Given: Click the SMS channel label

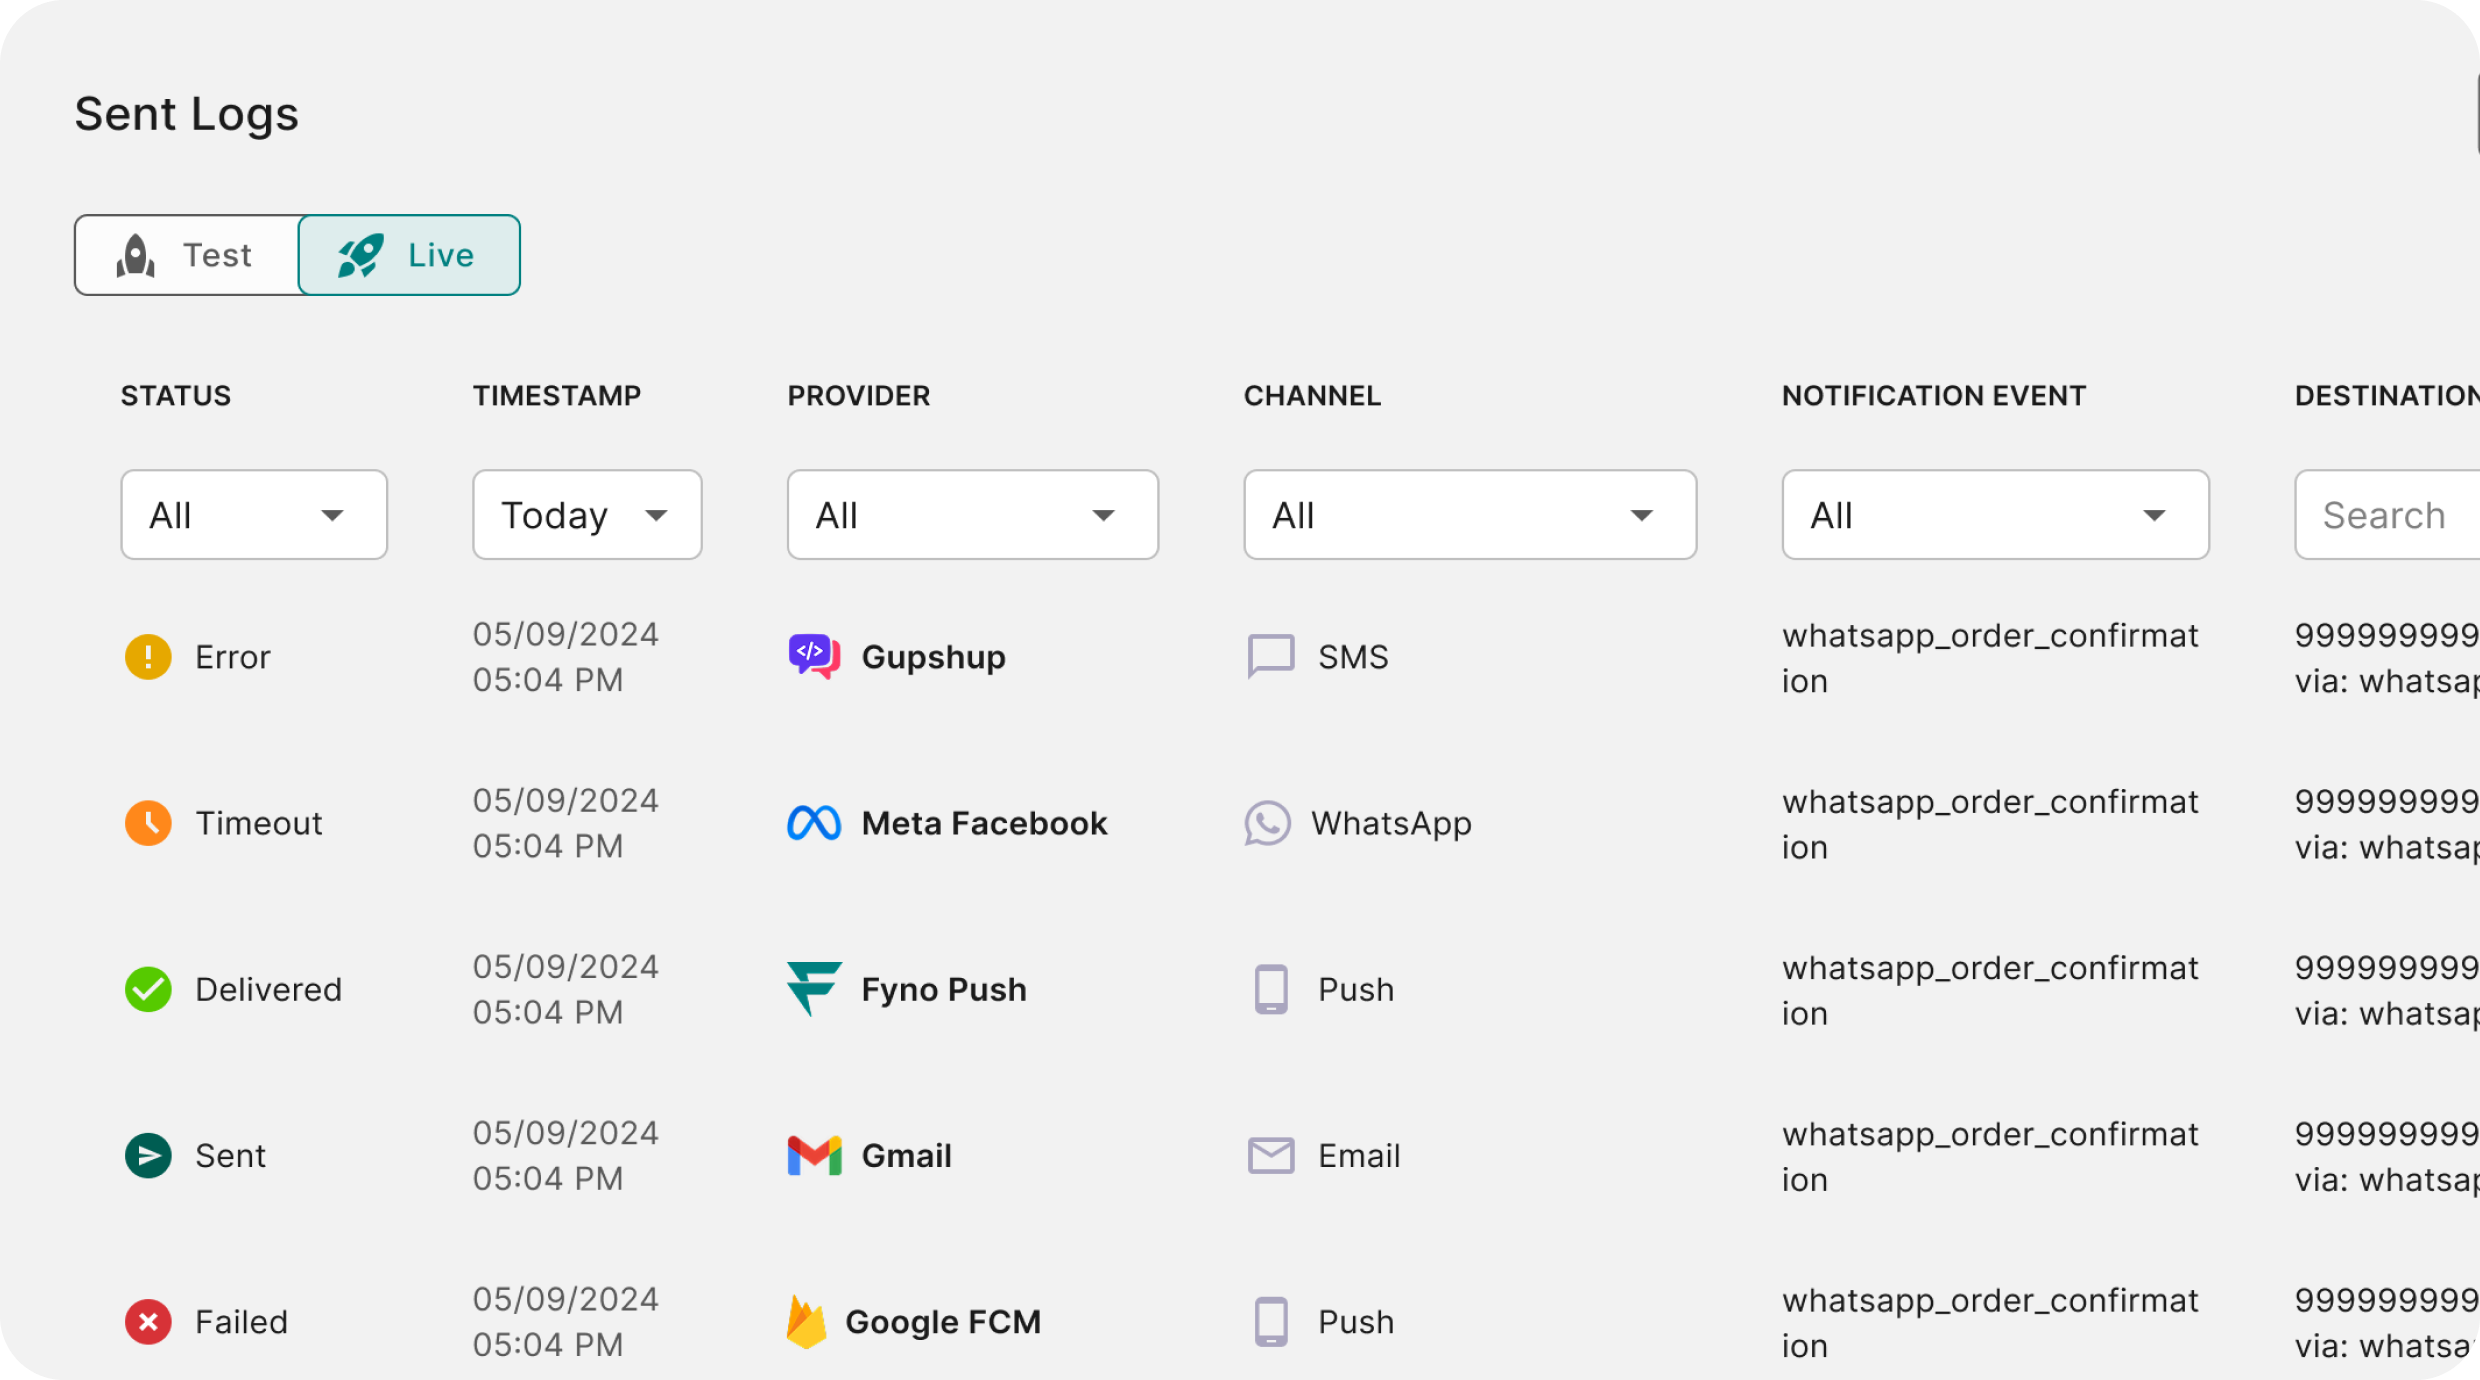Looking at the screenshot, I should click(x=1353, y=657).
